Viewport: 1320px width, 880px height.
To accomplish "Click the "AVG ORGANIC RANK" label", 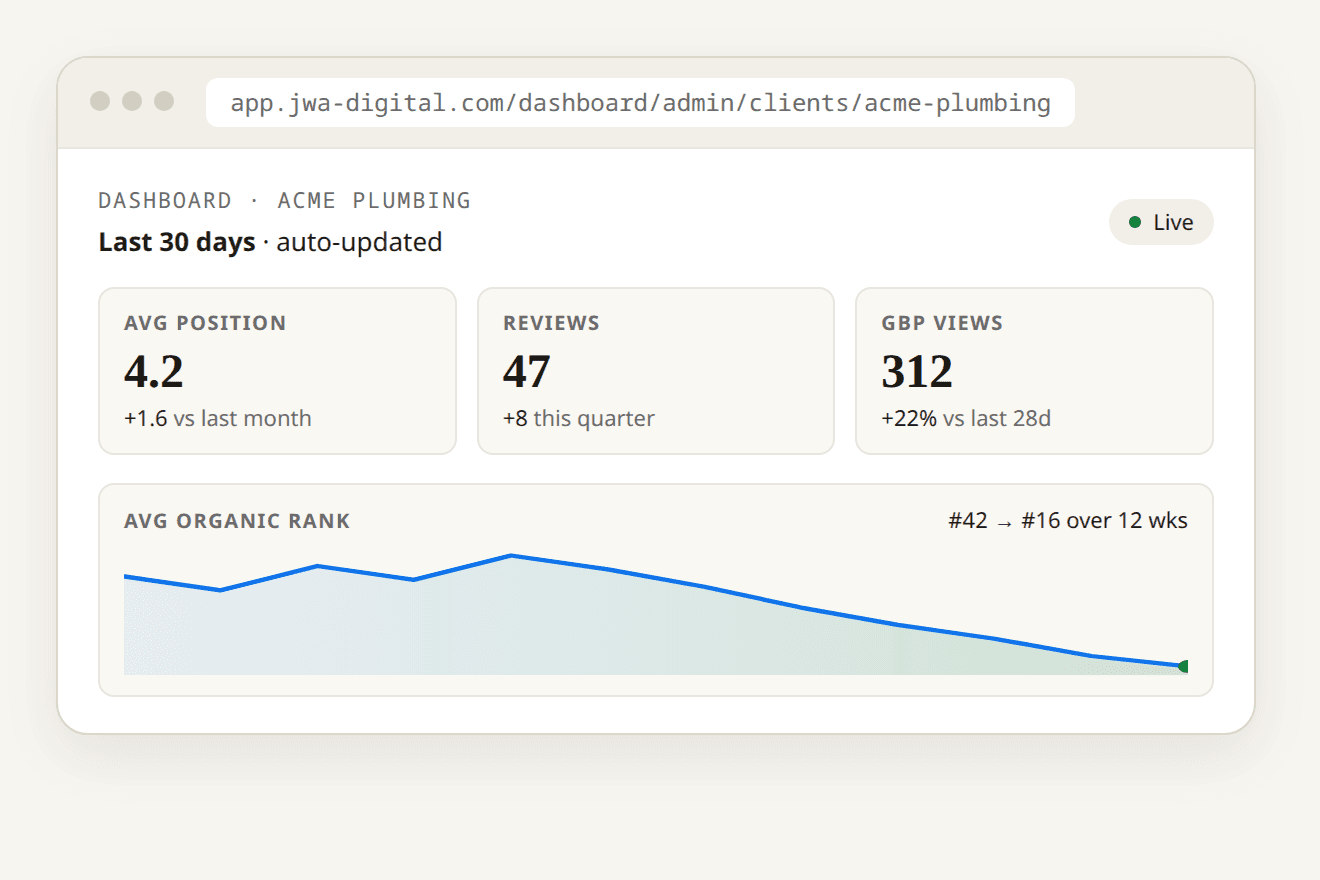I will (237, 521).
